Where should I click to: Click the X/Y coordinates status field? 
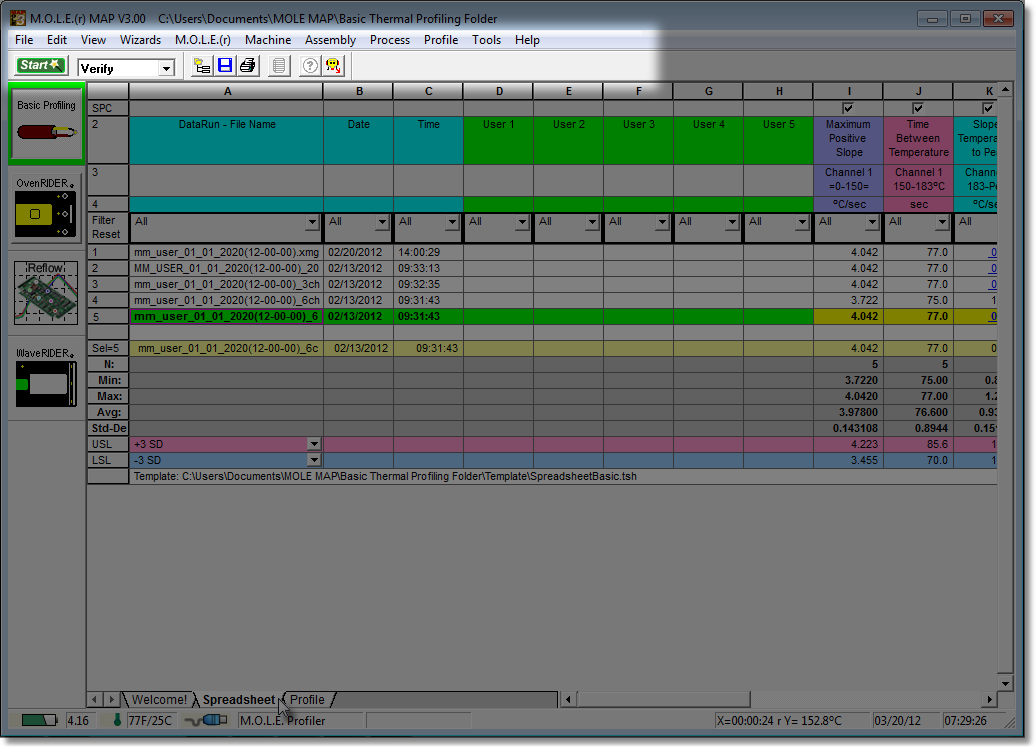point(790,721)
